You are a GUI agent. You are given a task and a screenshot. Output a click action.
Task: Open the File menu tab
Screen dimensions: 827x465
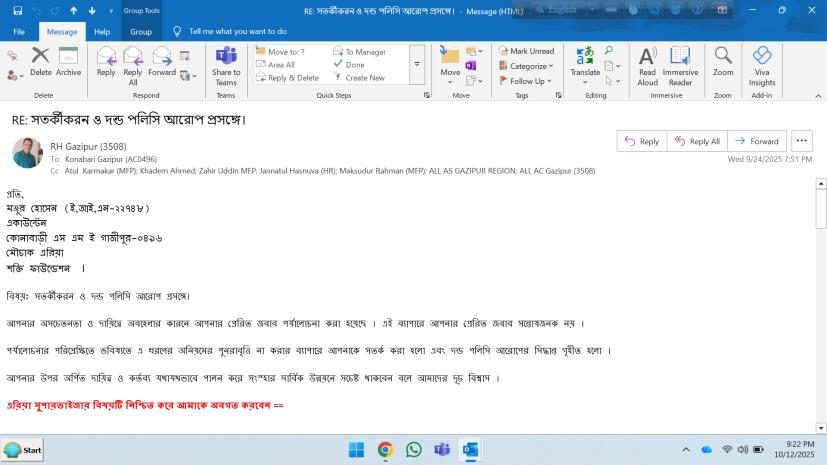[19, 31]
